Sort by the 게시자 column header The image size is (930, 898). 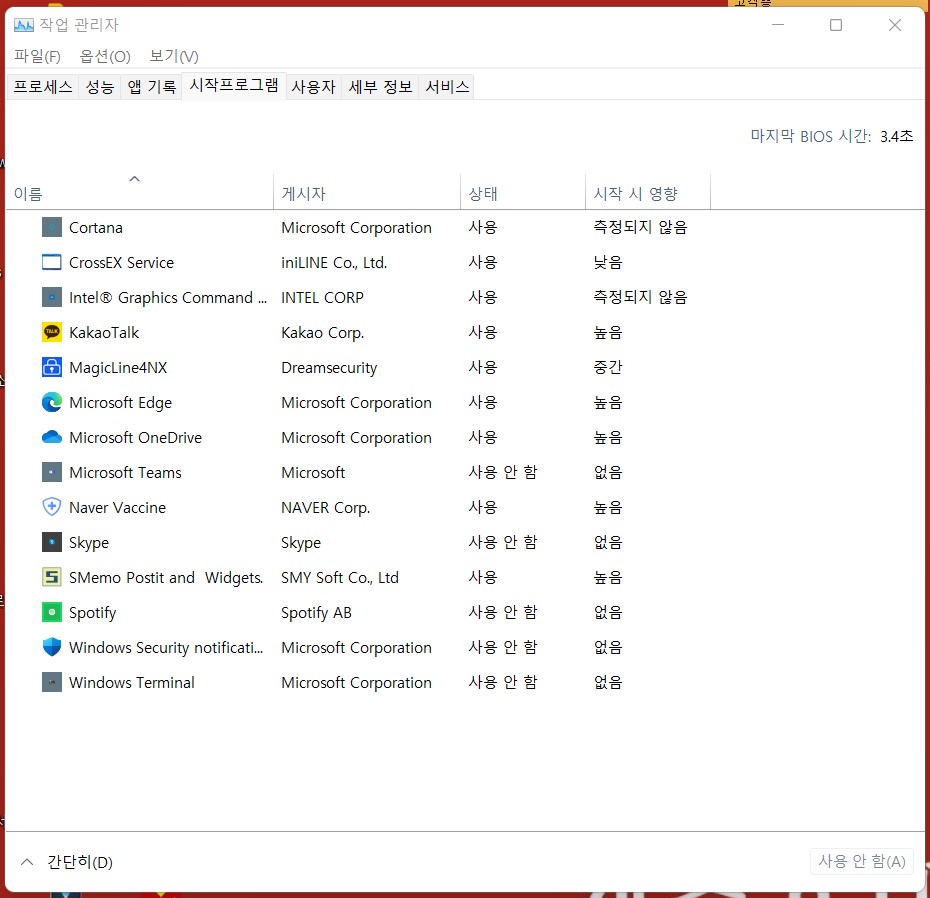pyautogui.click(x=367, y=191)
